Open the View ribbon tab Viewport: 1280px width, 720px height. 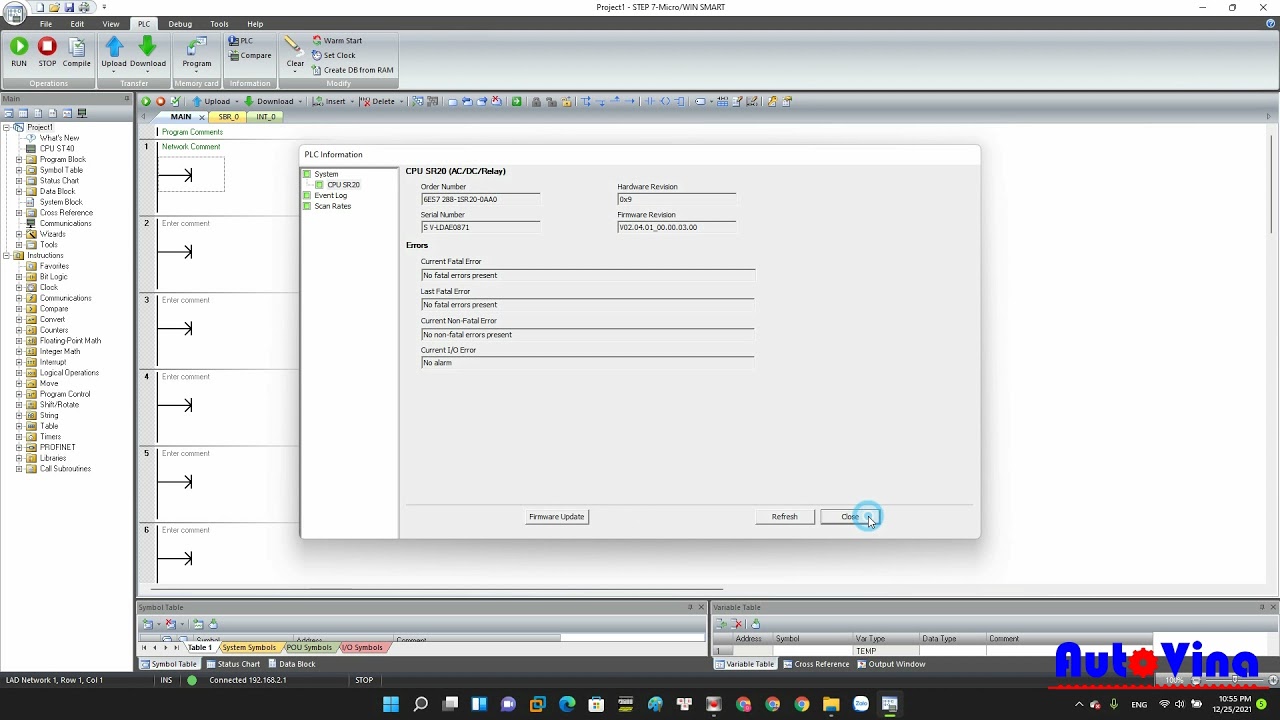(x=111, y=24)
